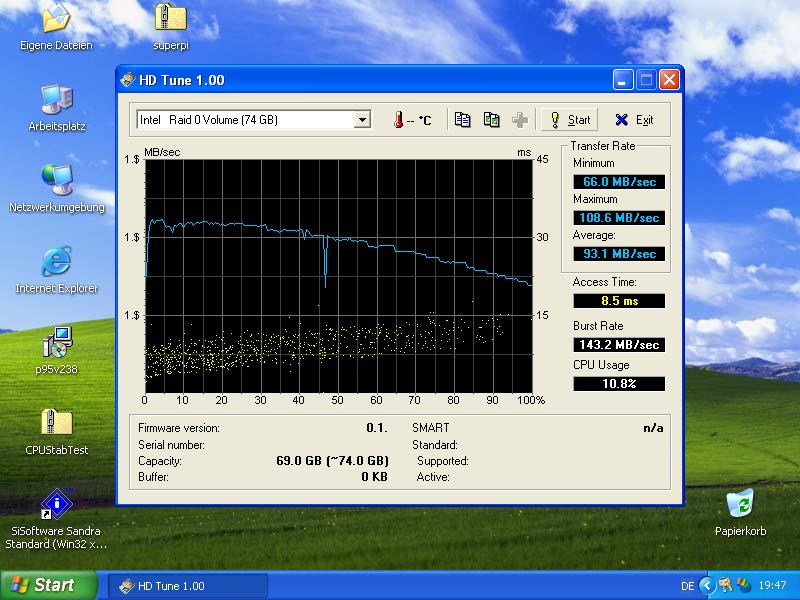The image size is (800, 600).
Task: Select the Average 93.1 MB/sec value
Action: pyautogui.click(x=619, y=254)
